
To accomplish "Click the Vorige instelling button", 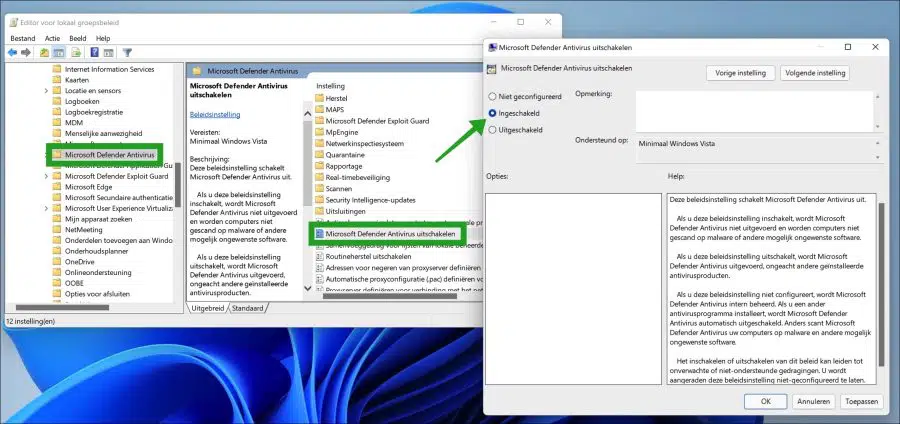I will point(740,73).
